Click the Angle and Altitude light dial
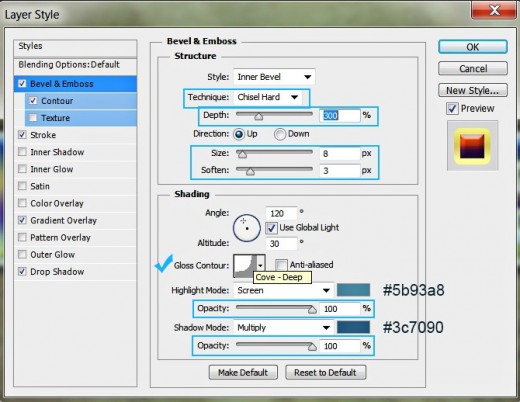The image size is (520, 402). coord(247,228)
